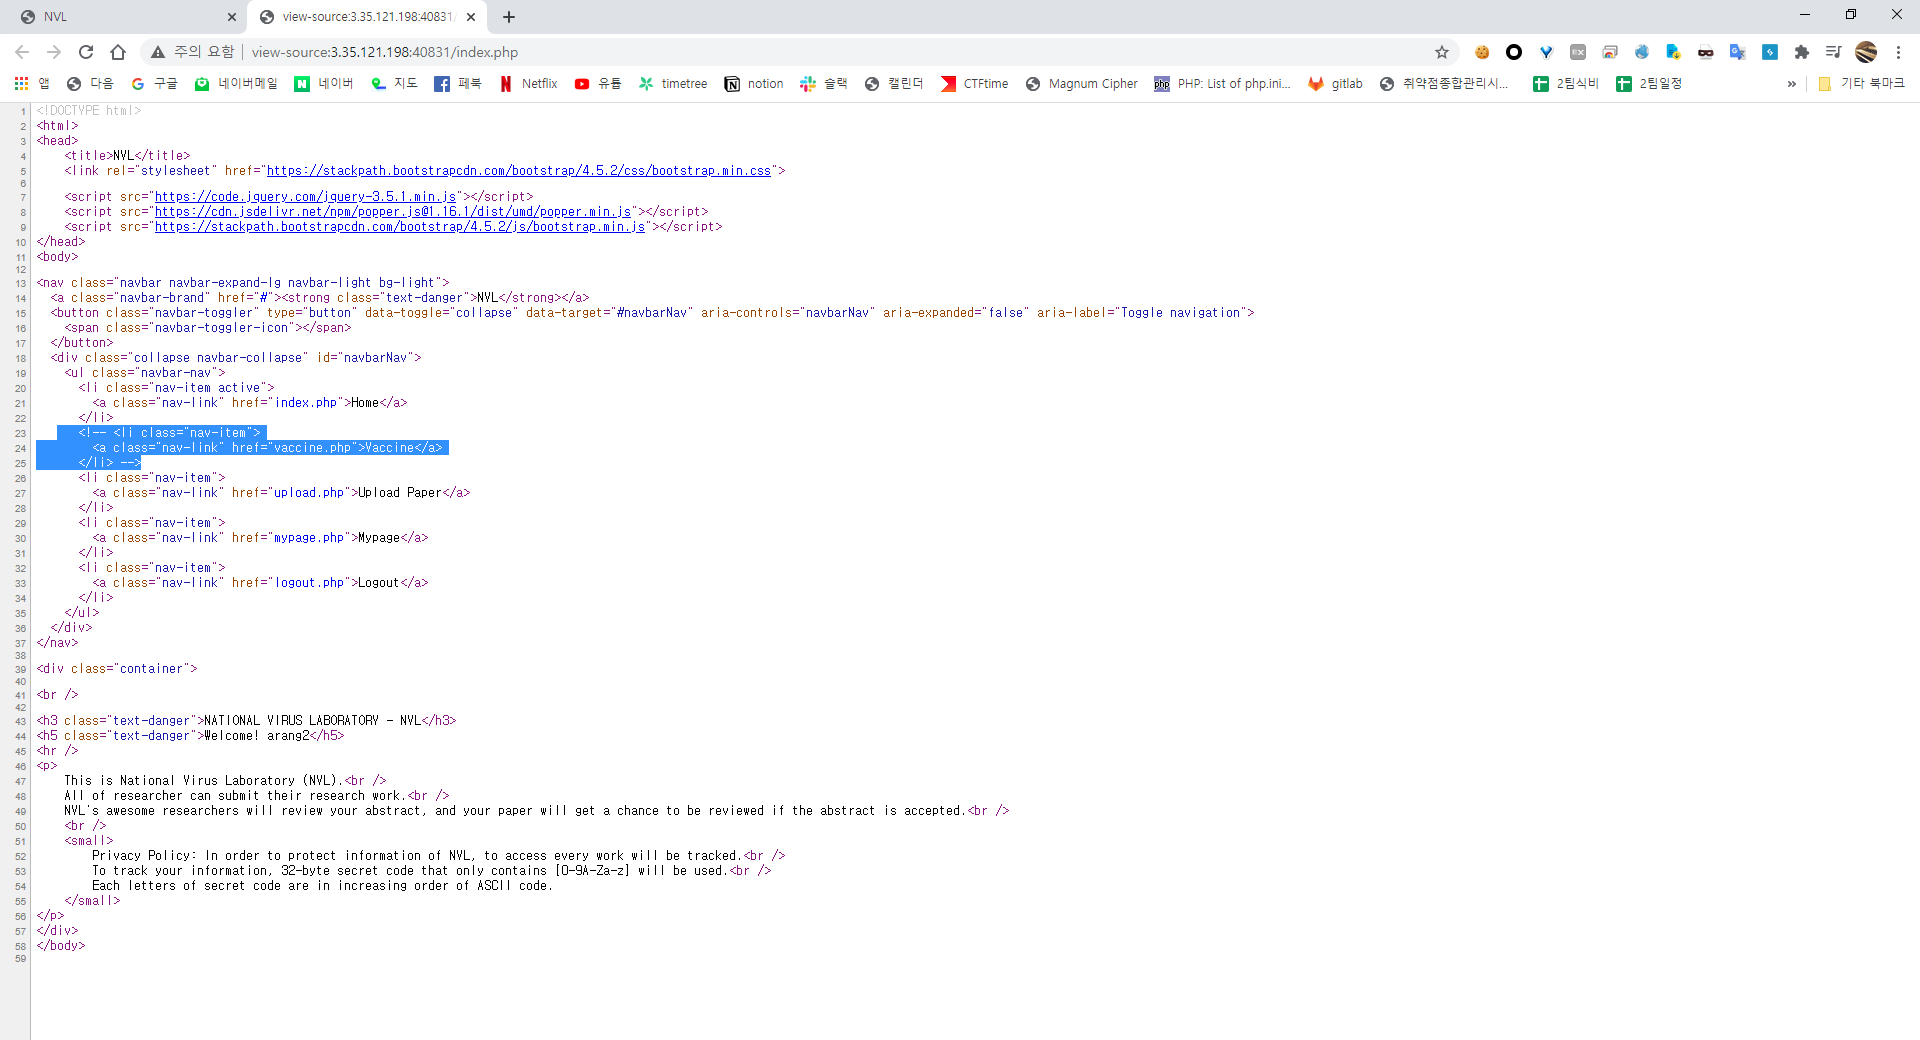Follow the bootstrap.min.css stylesheet link
This screenshot has width=1920, height=1040.
coord(518,171)
